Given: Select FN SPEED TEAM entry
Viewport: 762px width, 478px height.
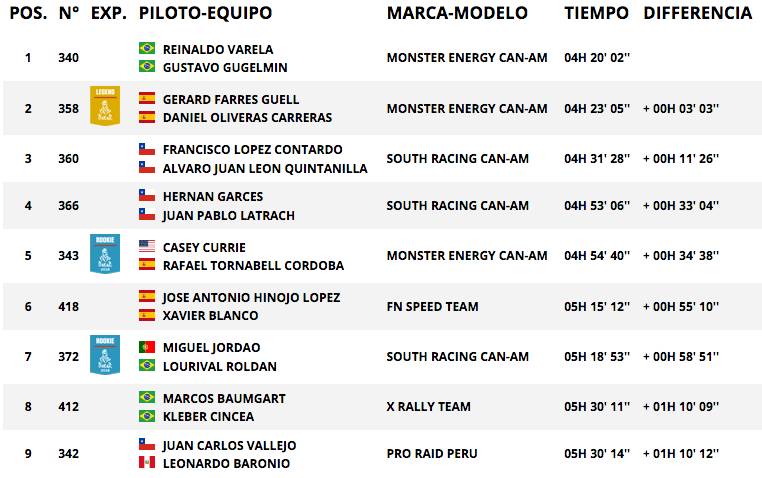Looking at the screenshot, I should click(433, 307).
